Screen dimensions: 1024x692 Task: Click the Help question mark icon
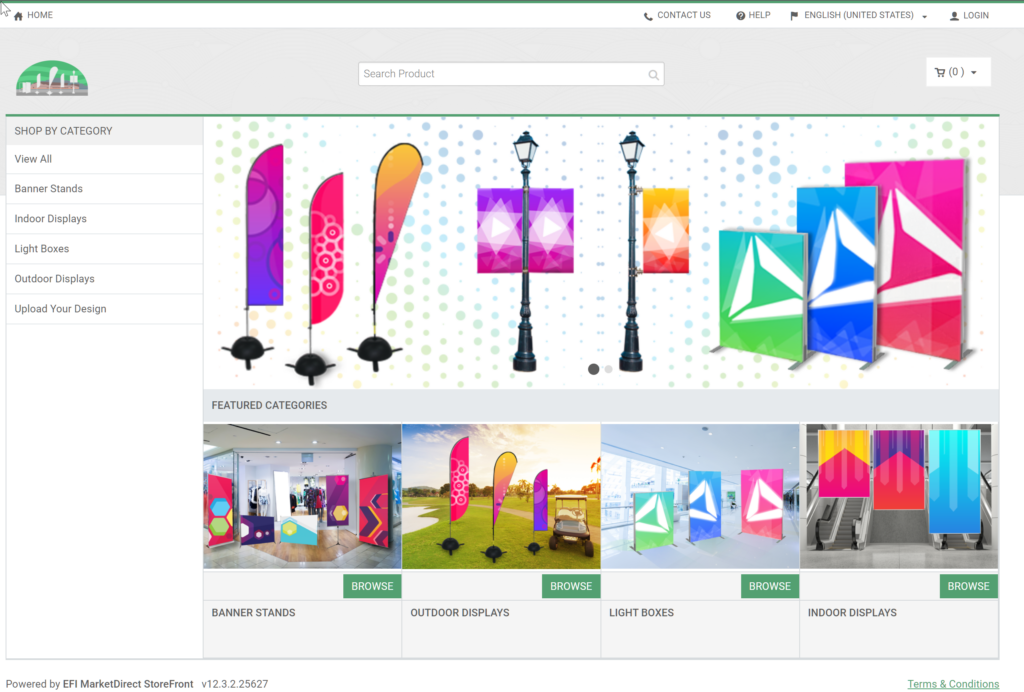[x=740, y=16]
